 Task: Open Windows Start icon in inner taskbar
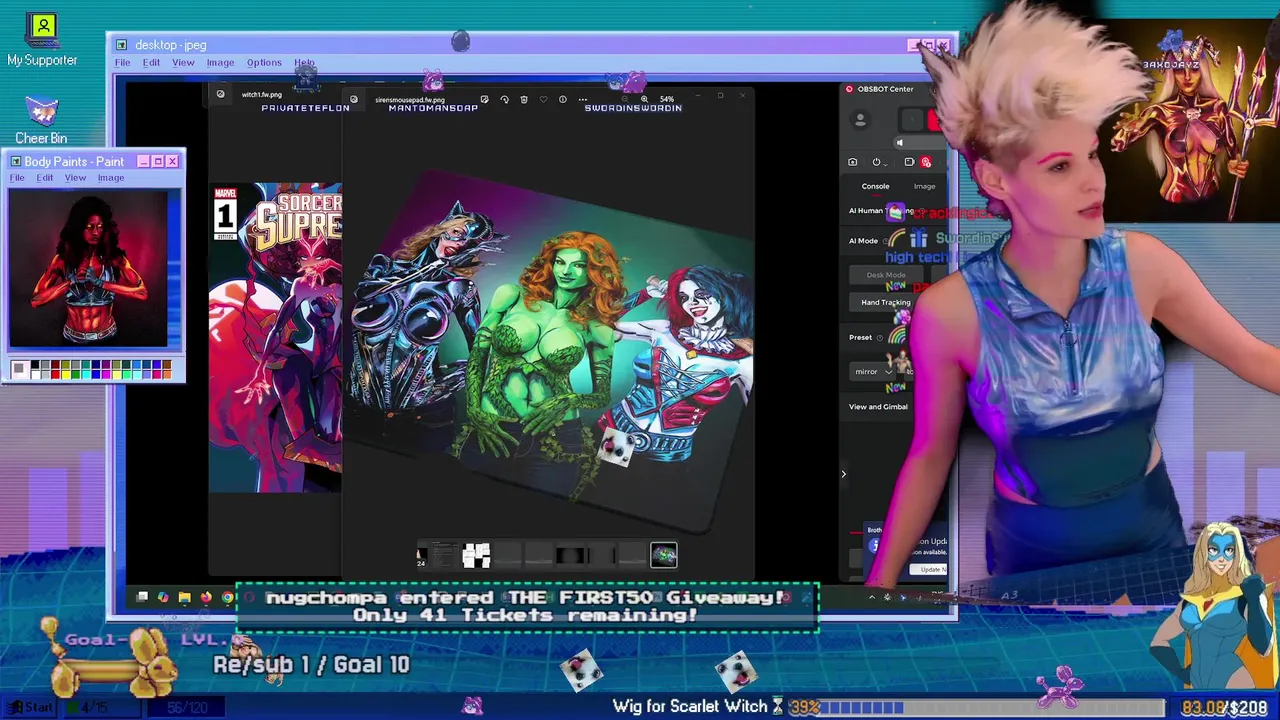pos(142,597)
